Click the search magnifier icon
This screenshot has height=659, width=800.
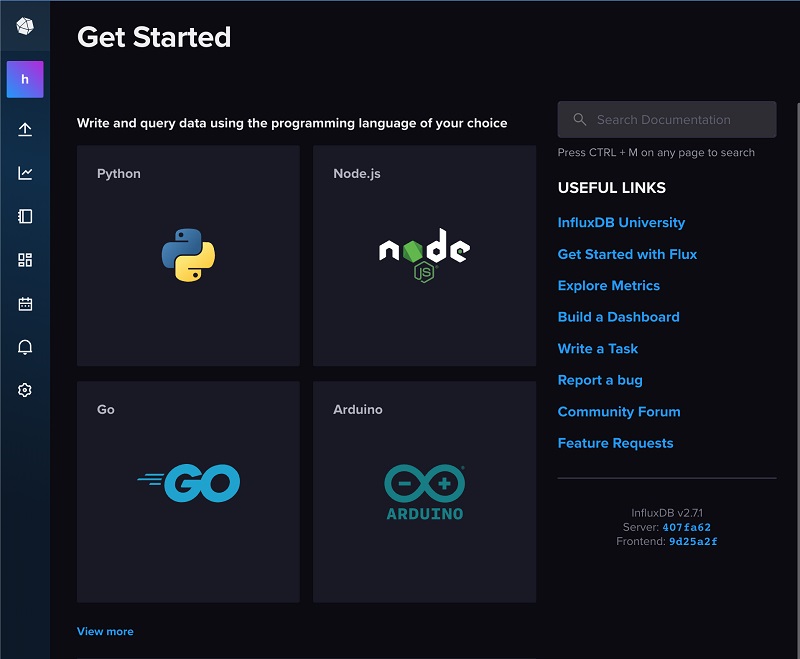point(580,119)
